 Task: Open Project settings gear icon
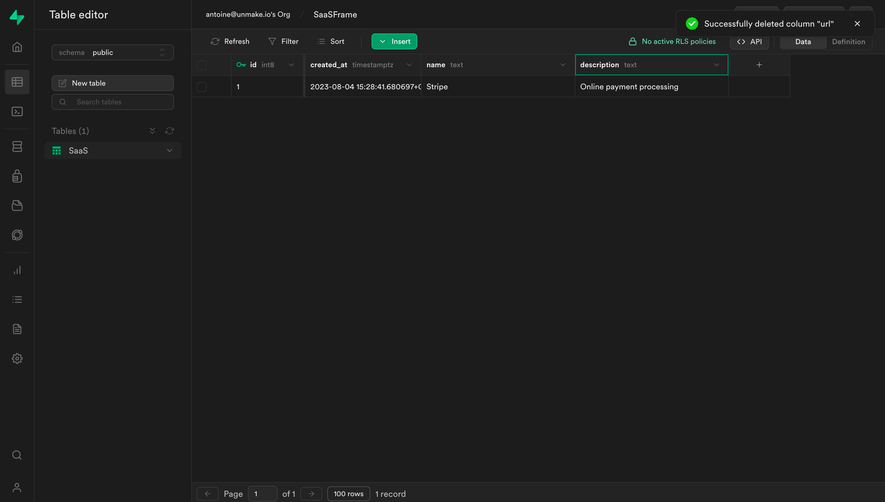point(17,358)
